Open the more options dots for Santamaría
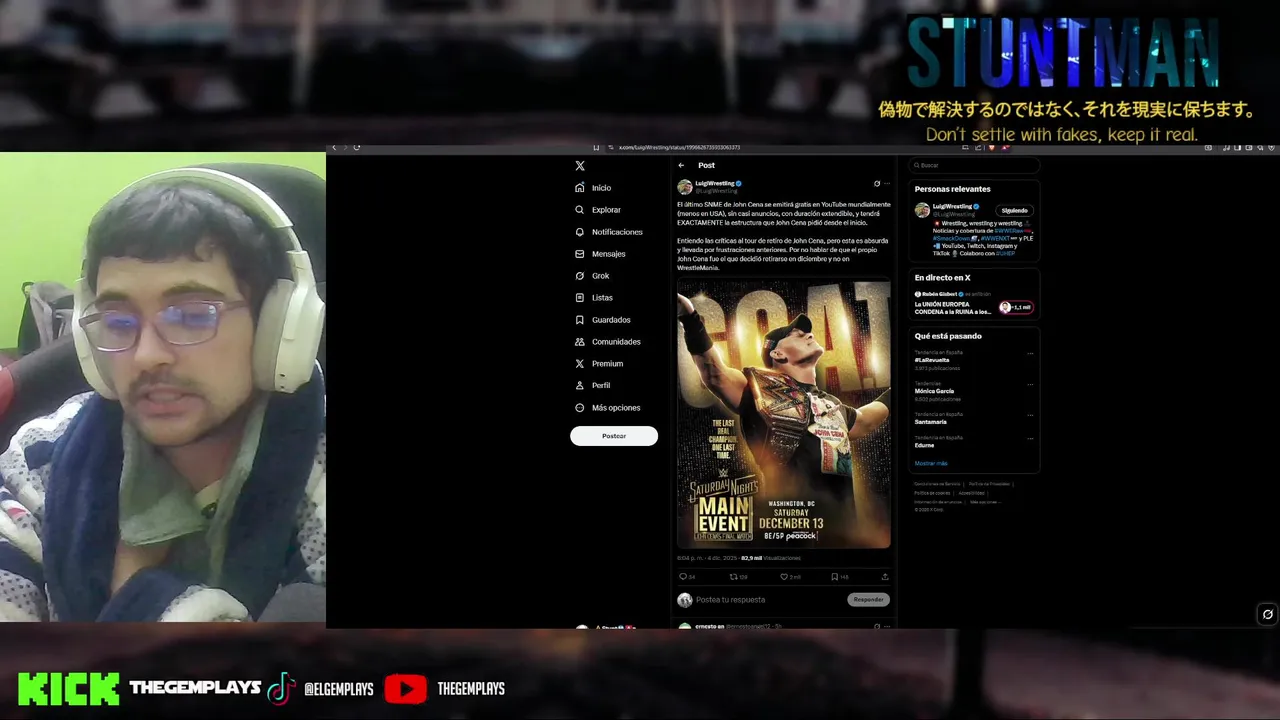The height and width of the screenshot is (720, 1280). (1030, 415)
